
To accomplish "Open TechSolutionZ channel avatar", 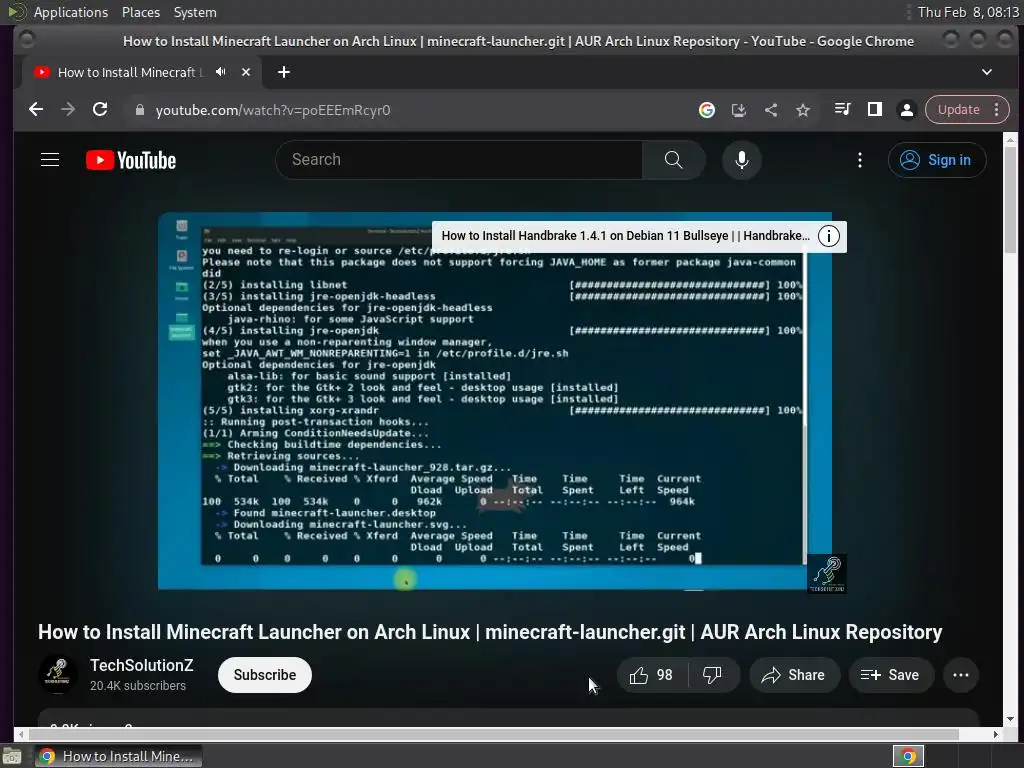I will 57,675.
